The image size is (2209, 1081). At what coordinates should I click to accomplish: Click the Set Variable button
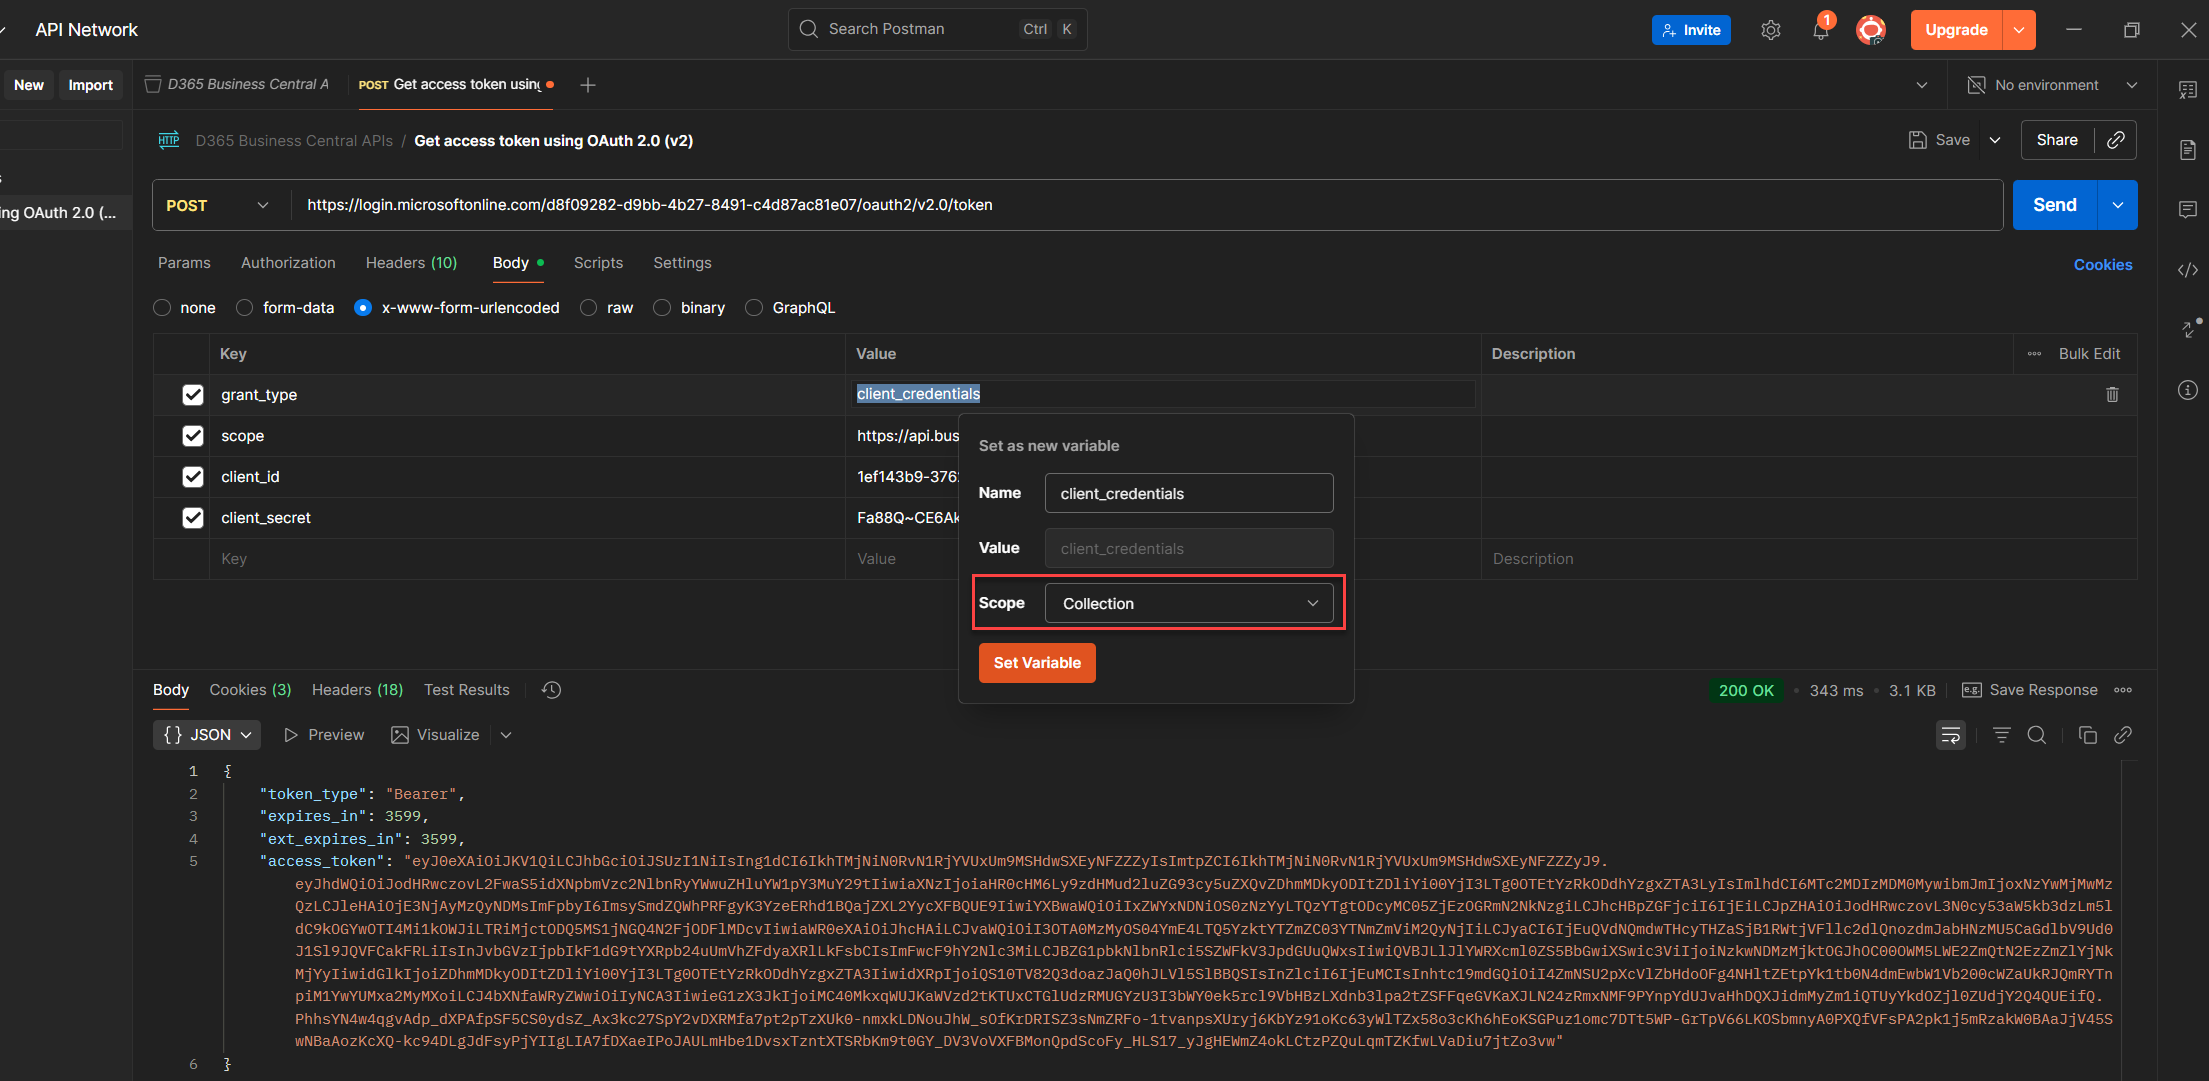(x=1036, y=663)
